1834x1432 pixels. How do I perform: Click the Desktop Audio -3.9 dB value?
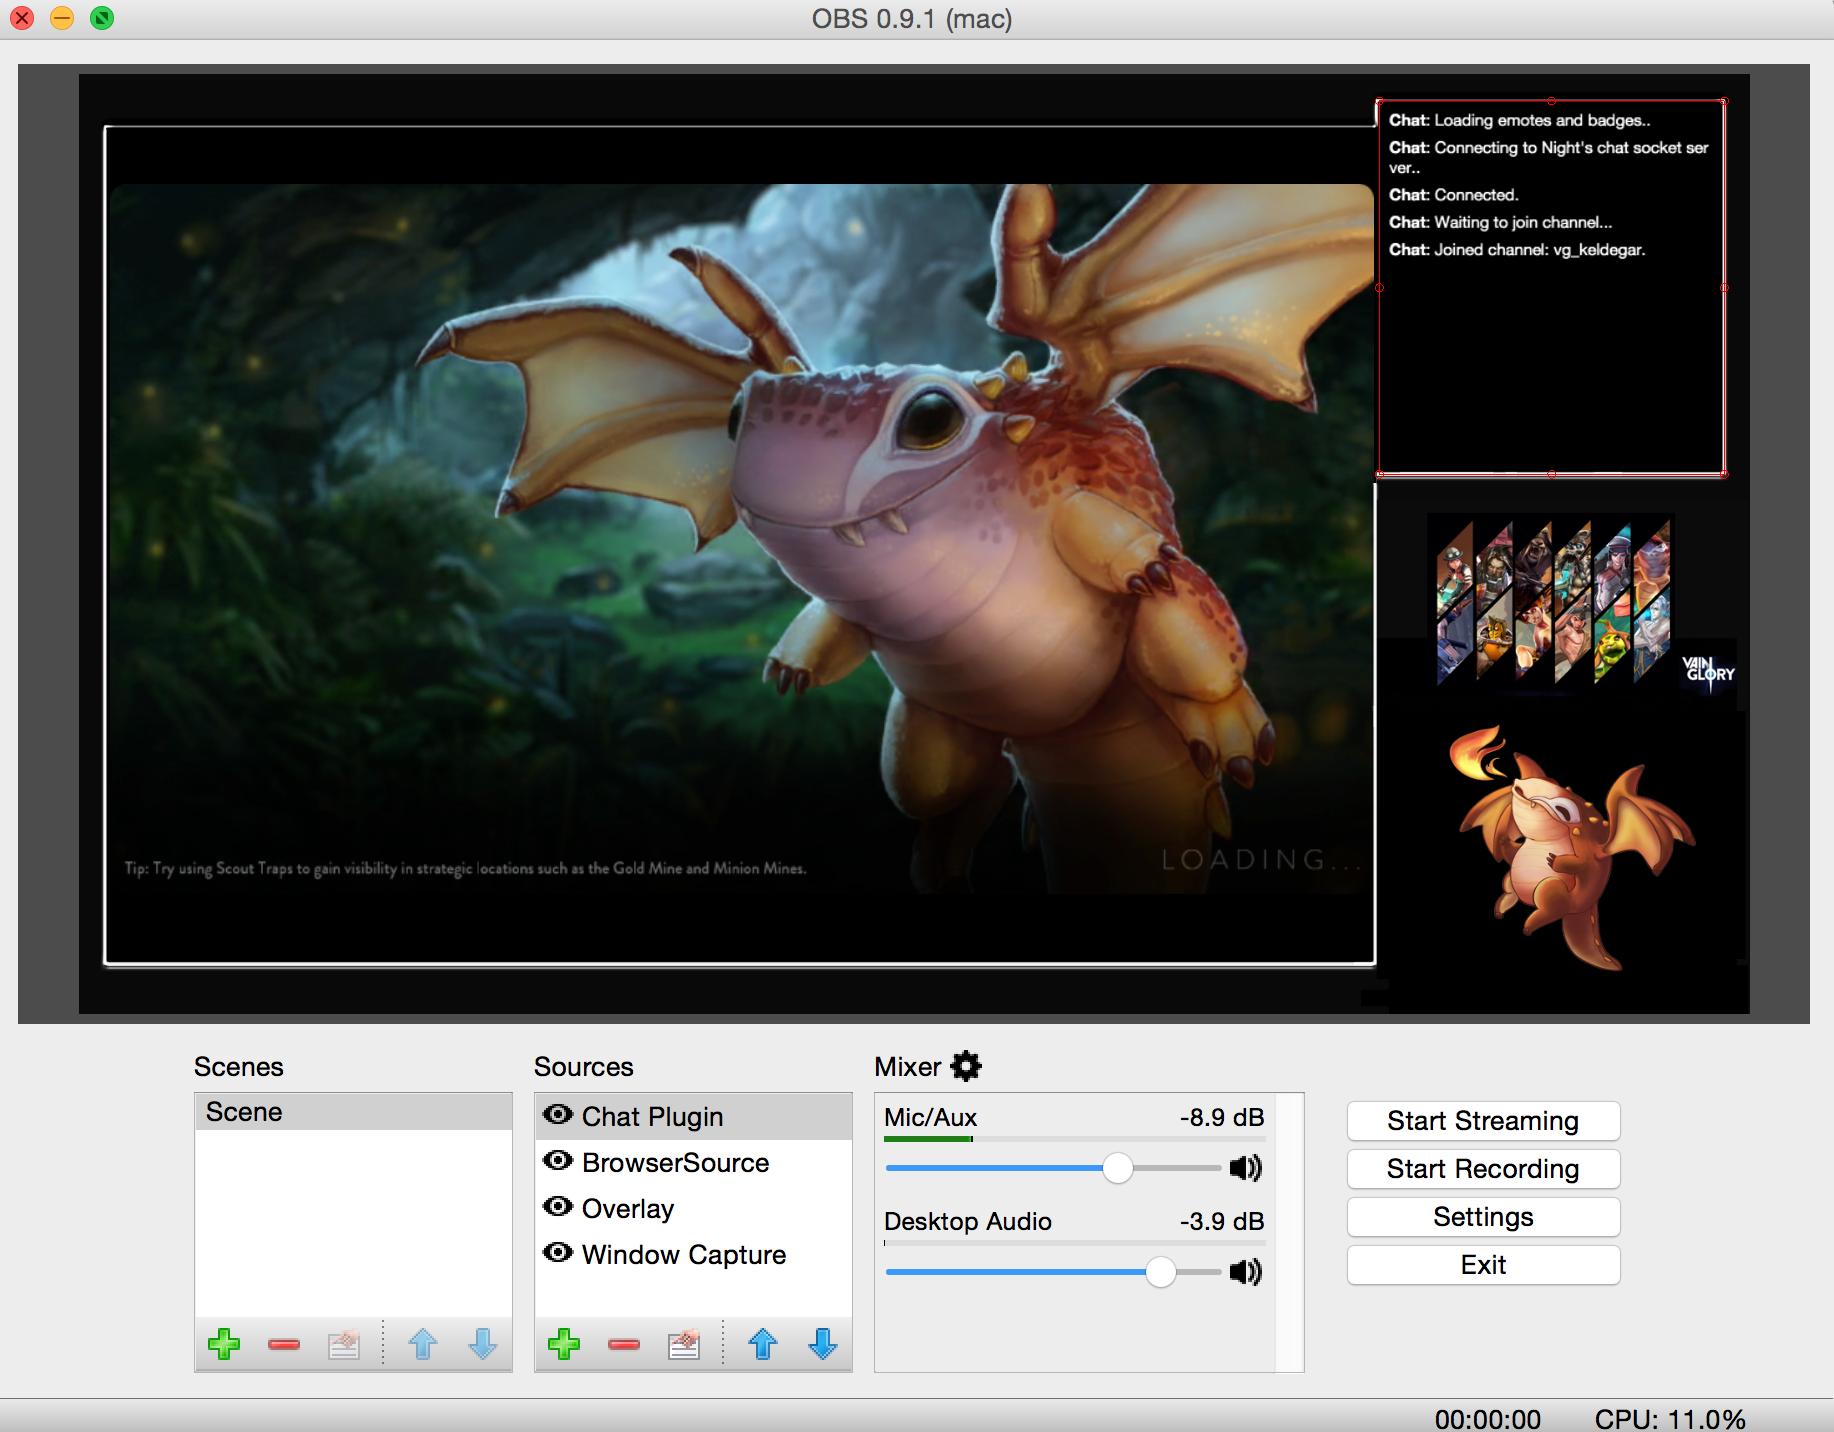tap(1222, 1221)
